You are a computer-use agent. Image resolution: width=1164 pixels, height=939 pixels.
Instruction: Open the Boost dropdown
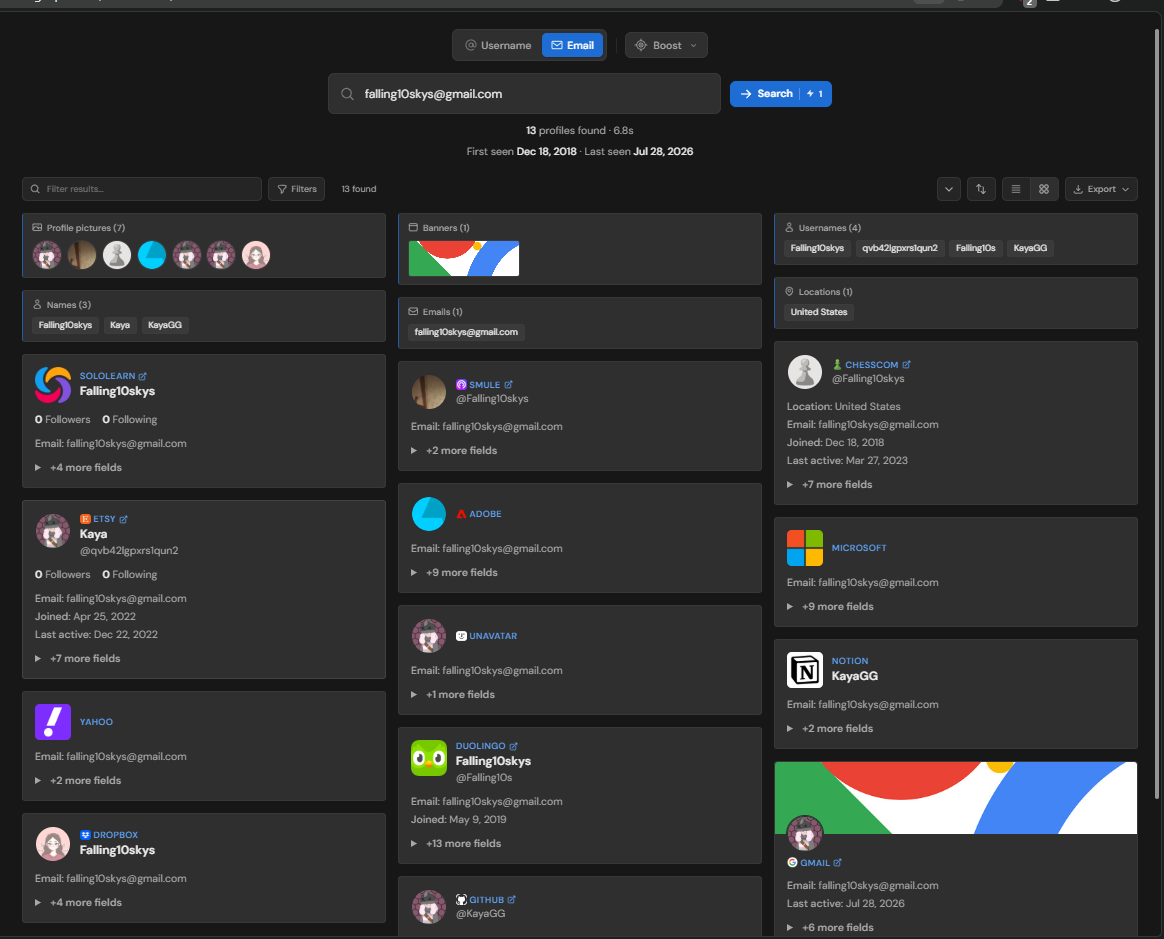coord(666,45)
